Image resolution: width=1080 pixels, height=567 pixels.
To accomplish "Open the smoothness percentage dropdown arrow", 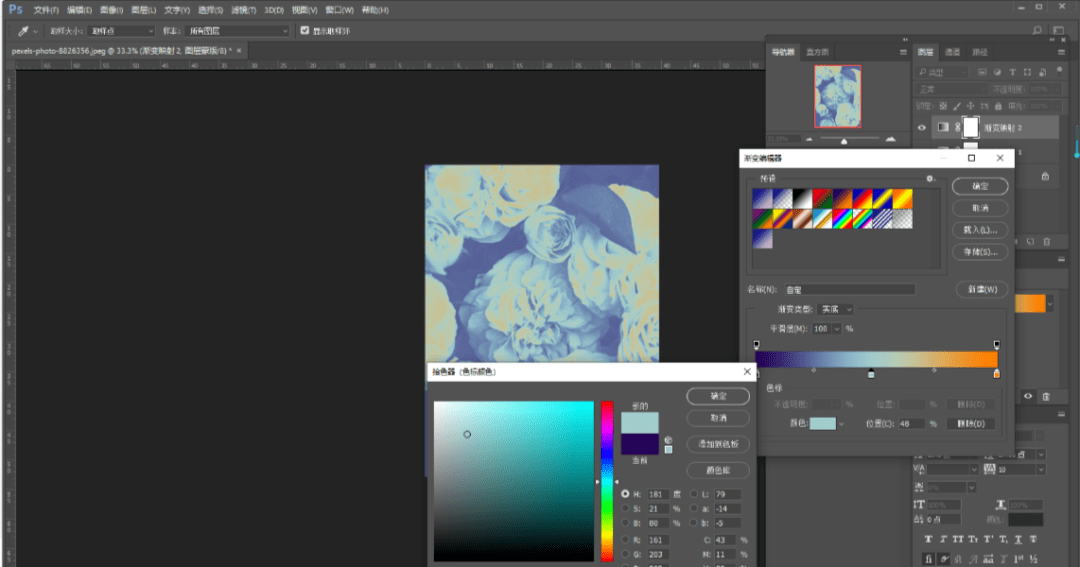I will click(837, 329).
